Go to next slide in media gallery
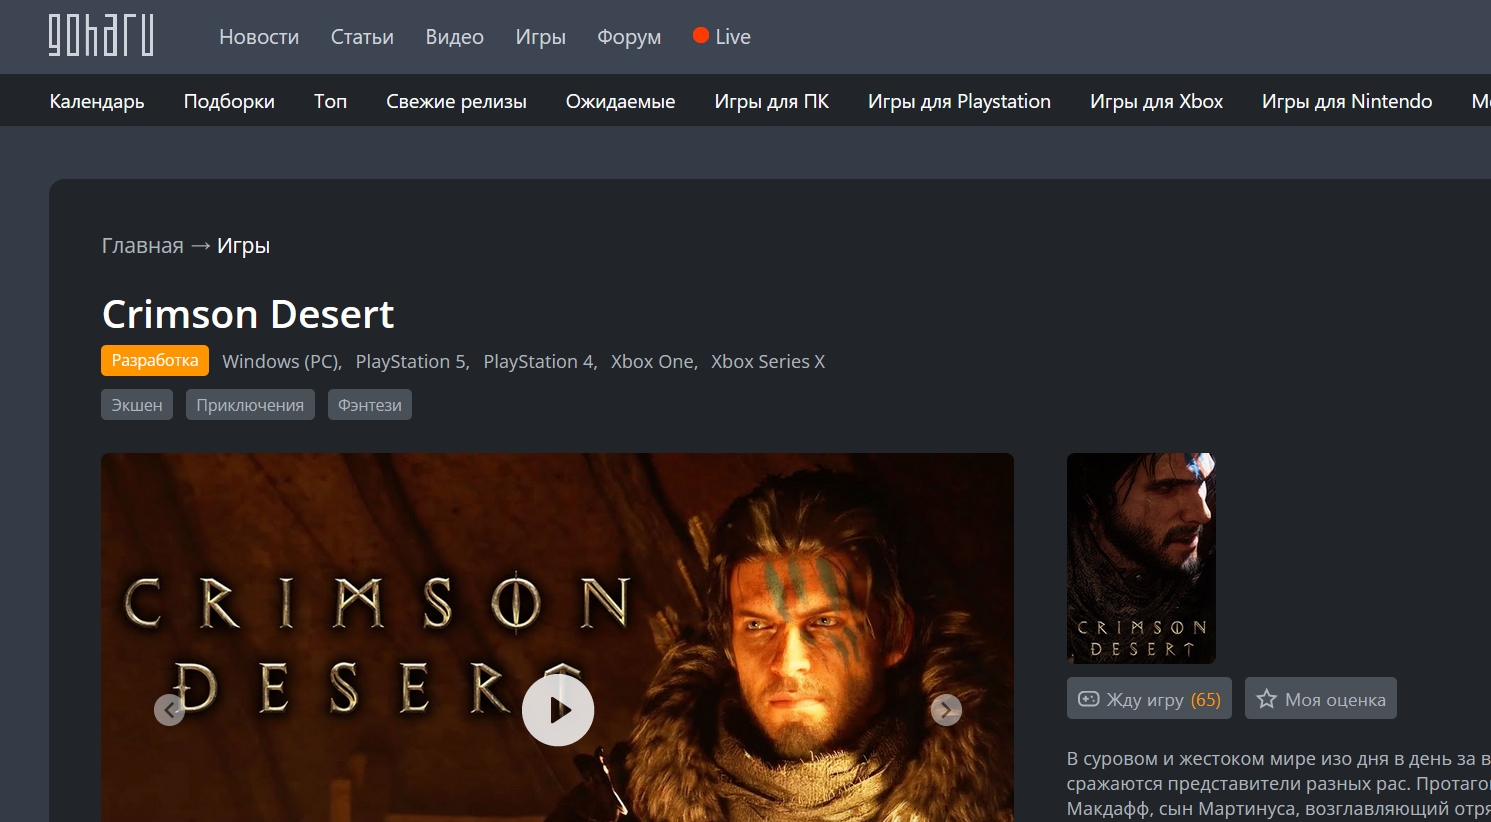Image resolution: width=1491 pixels, height=822 pixels. [946, 710]
